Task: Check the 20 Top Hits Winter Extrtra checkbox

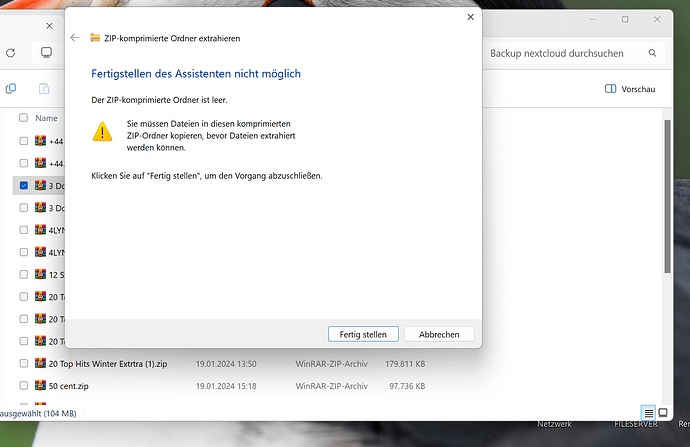Action: 24,363
